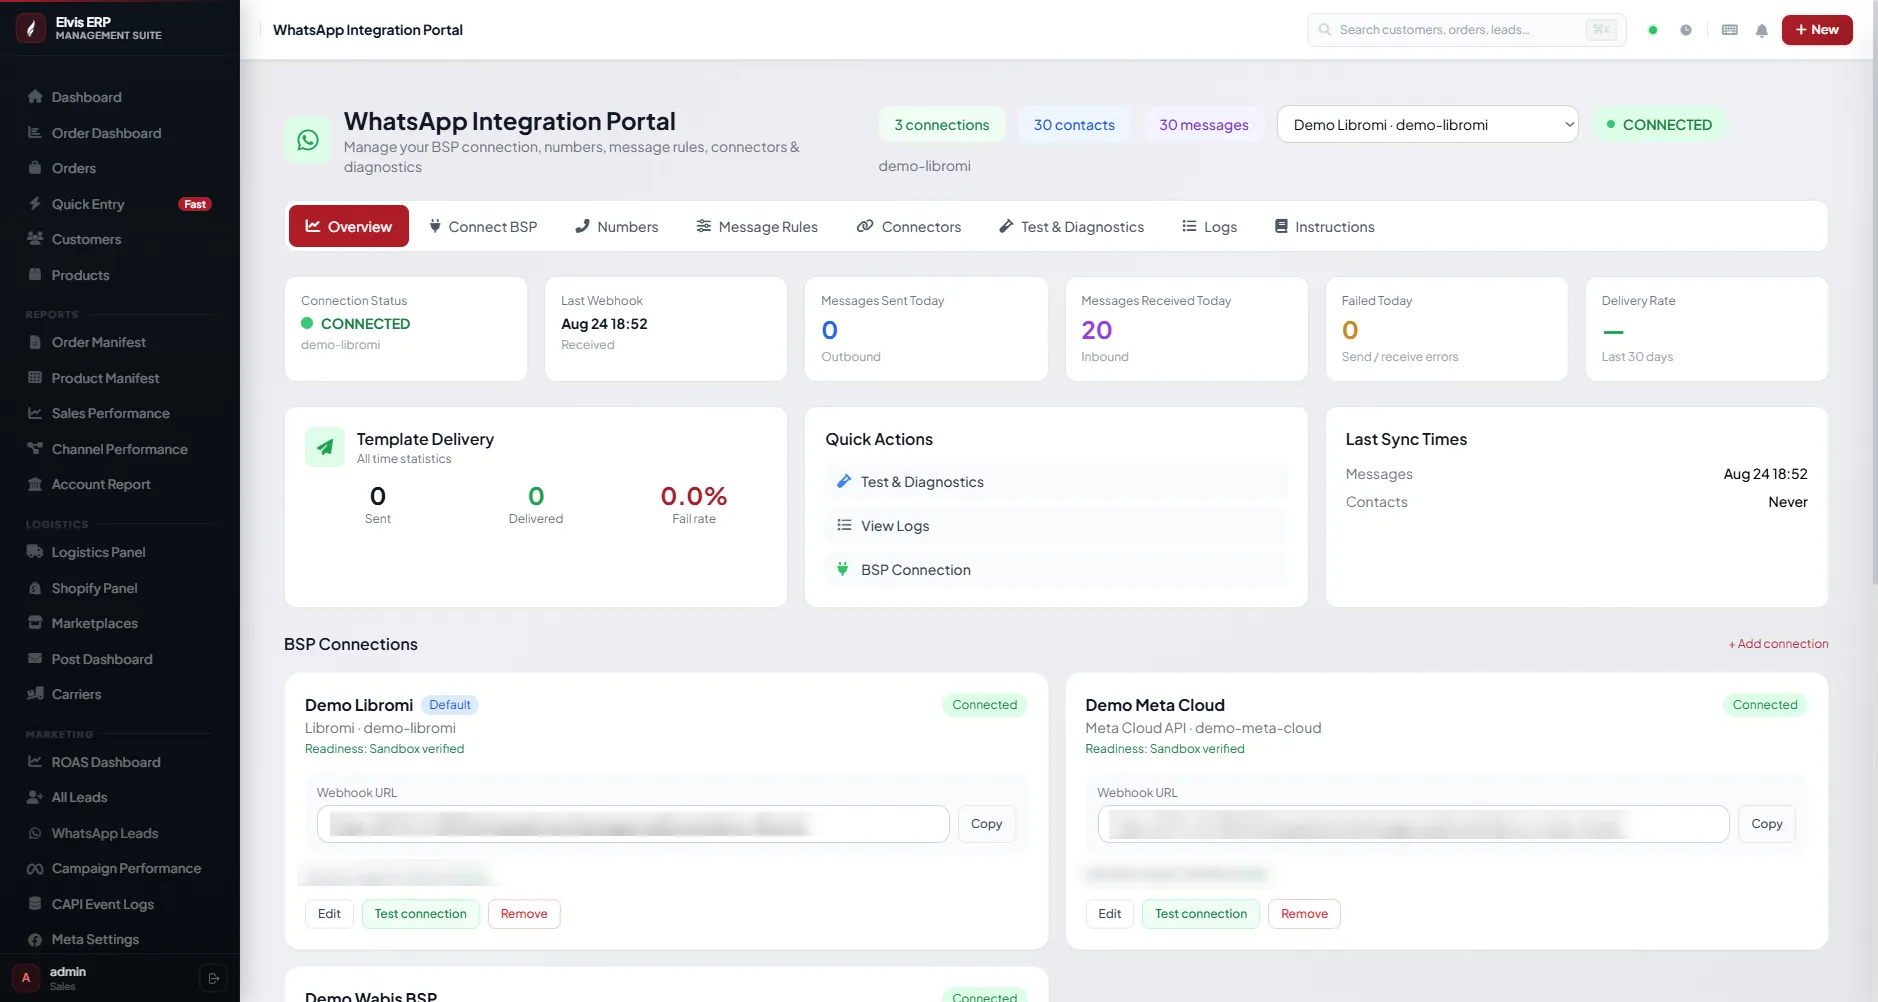Image resolution: width=1878 pixels, height=1002 pixels.
Task: Click the Order Dashboard icon in sidebar
Action: point(35,133)
